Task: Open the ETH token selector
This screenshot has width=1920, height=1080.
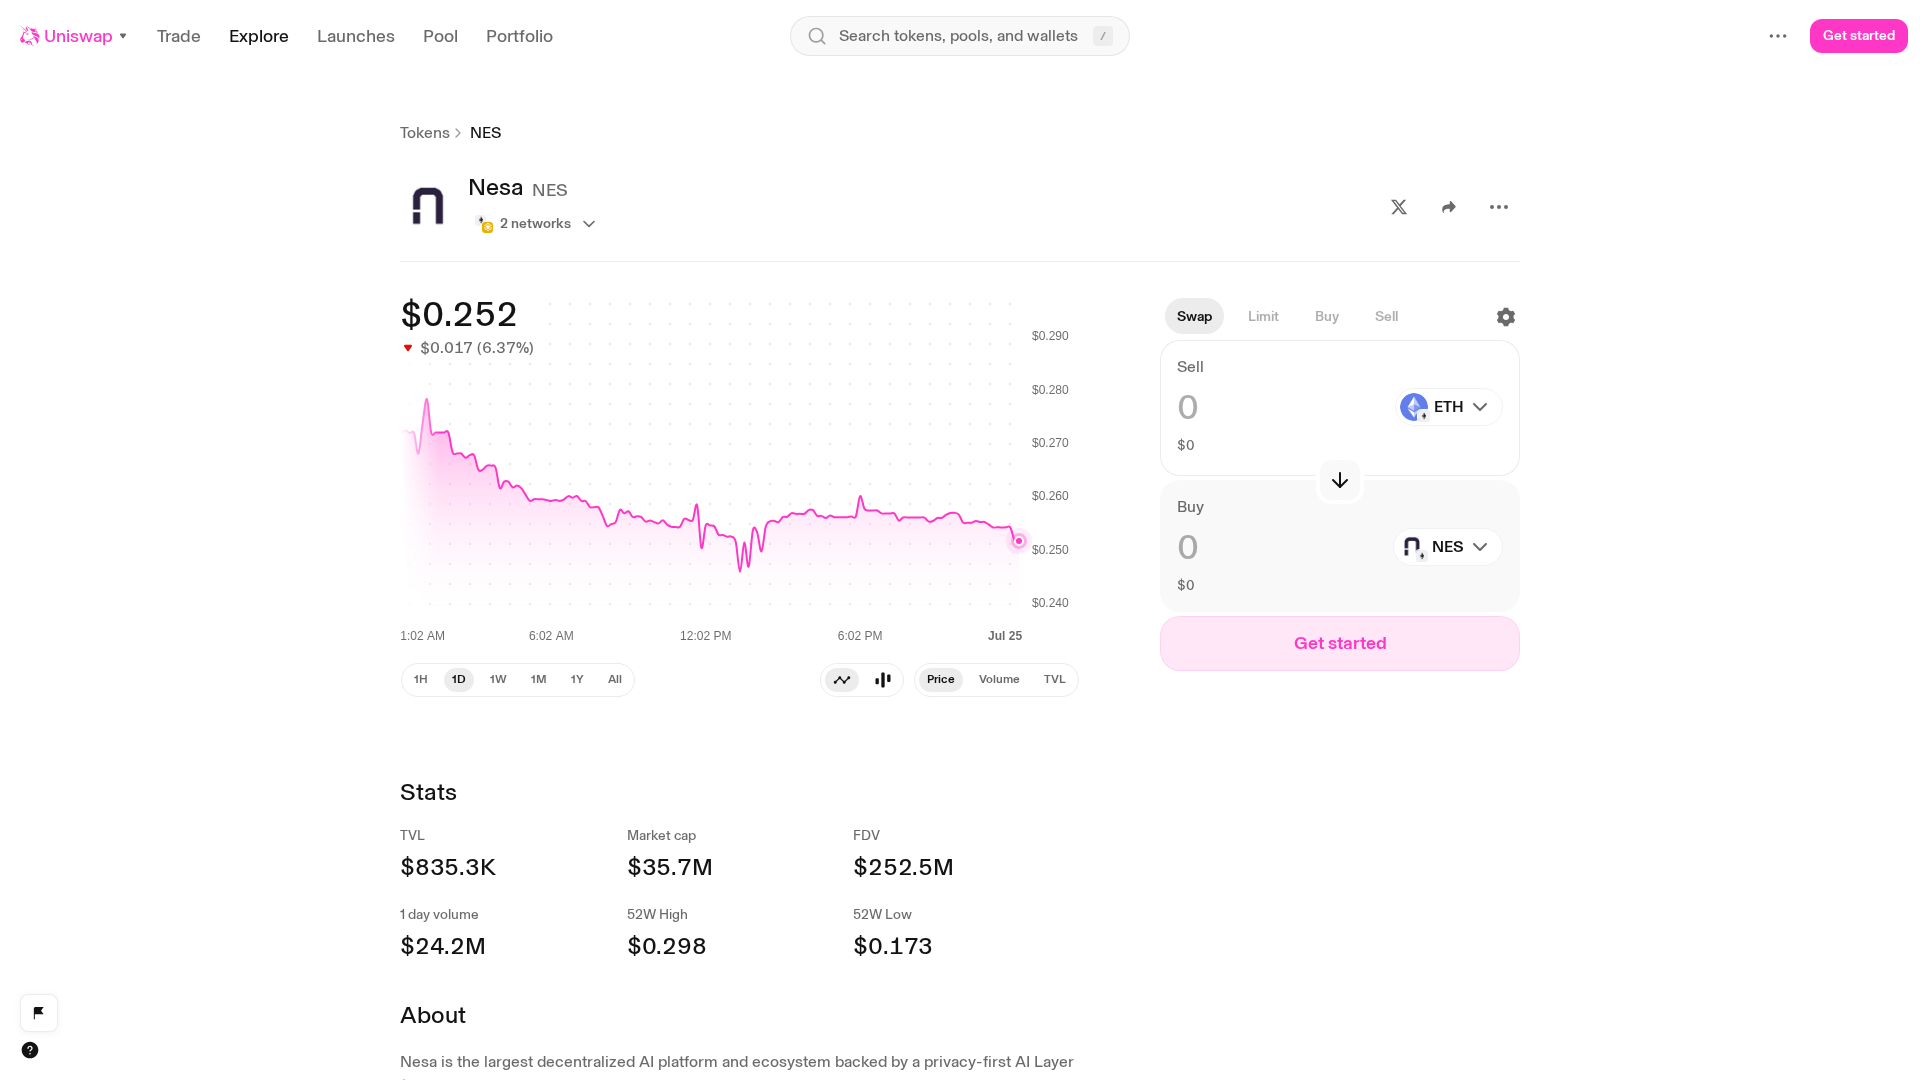Action: [1448, 407]
